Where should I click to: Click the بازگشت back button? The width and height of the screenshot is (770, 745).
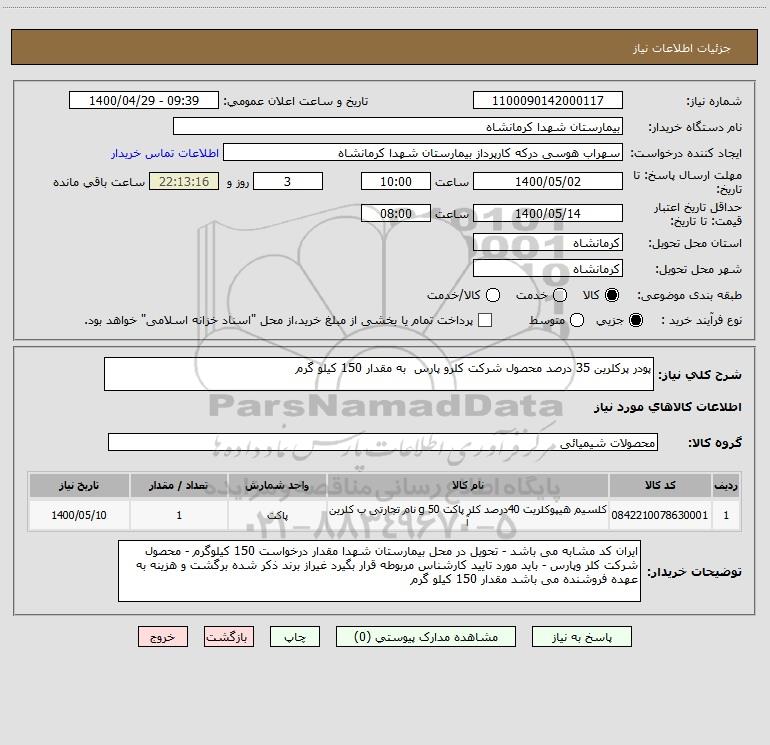click(x=229, y=637)
